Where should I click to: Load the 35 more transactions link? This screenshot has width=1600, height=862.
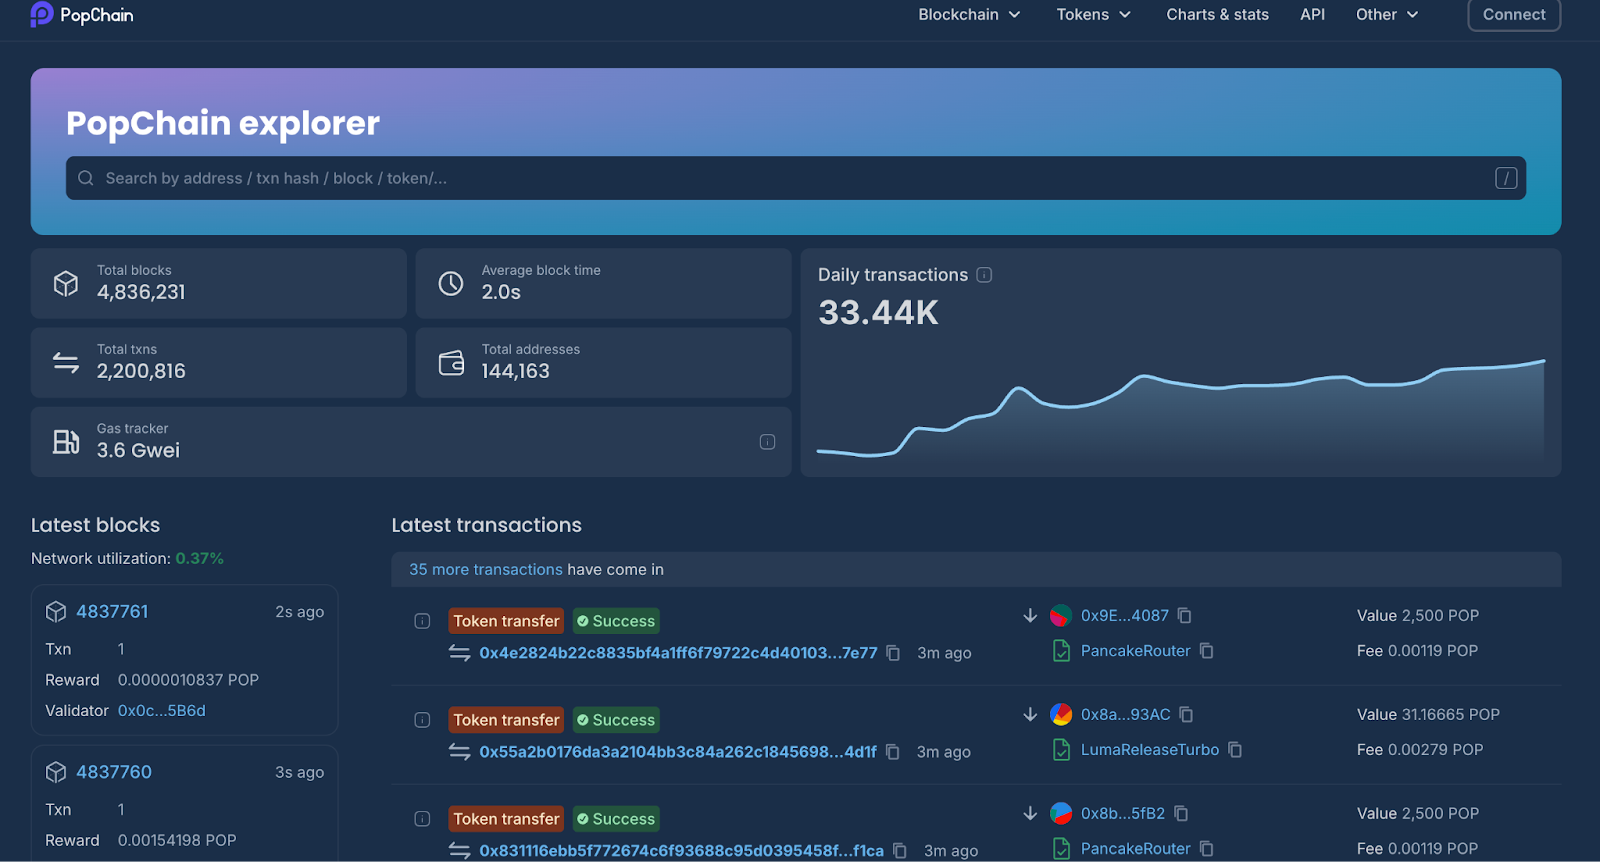point(486,570)
